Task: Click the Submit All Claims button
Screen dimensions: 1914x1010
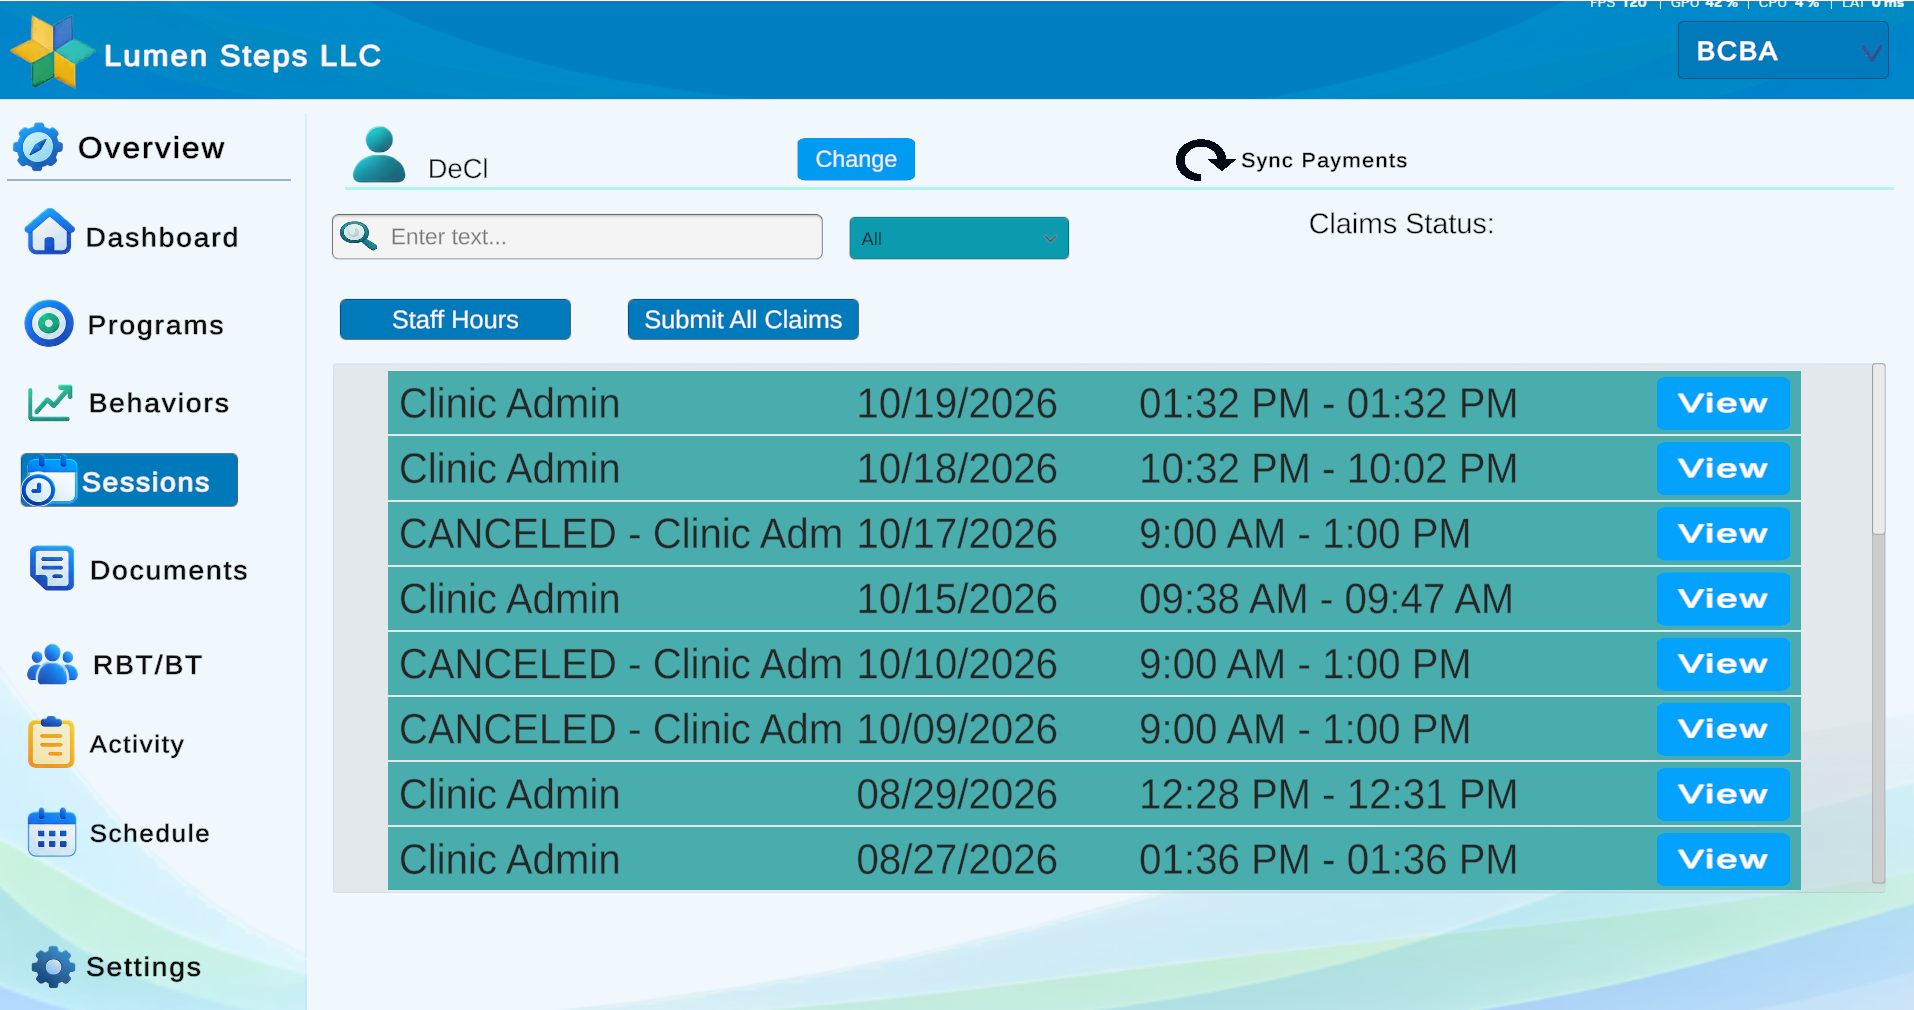Action: [x=743, y=319]
